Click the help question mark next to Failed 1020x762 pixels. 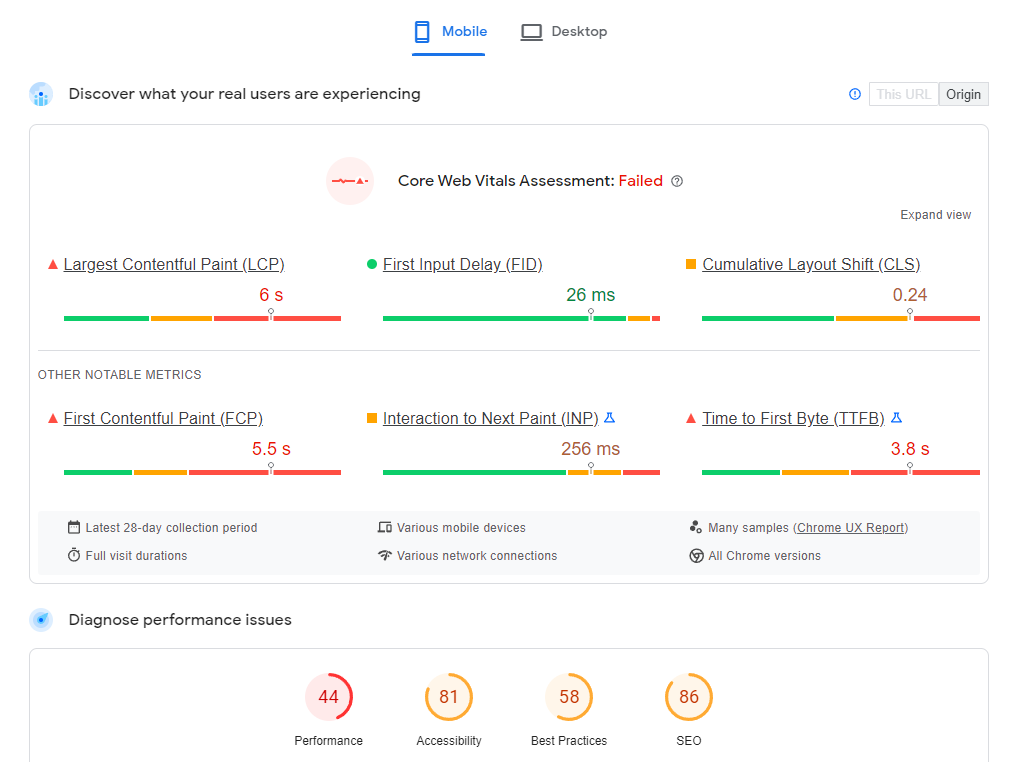(x=677, y=181)
